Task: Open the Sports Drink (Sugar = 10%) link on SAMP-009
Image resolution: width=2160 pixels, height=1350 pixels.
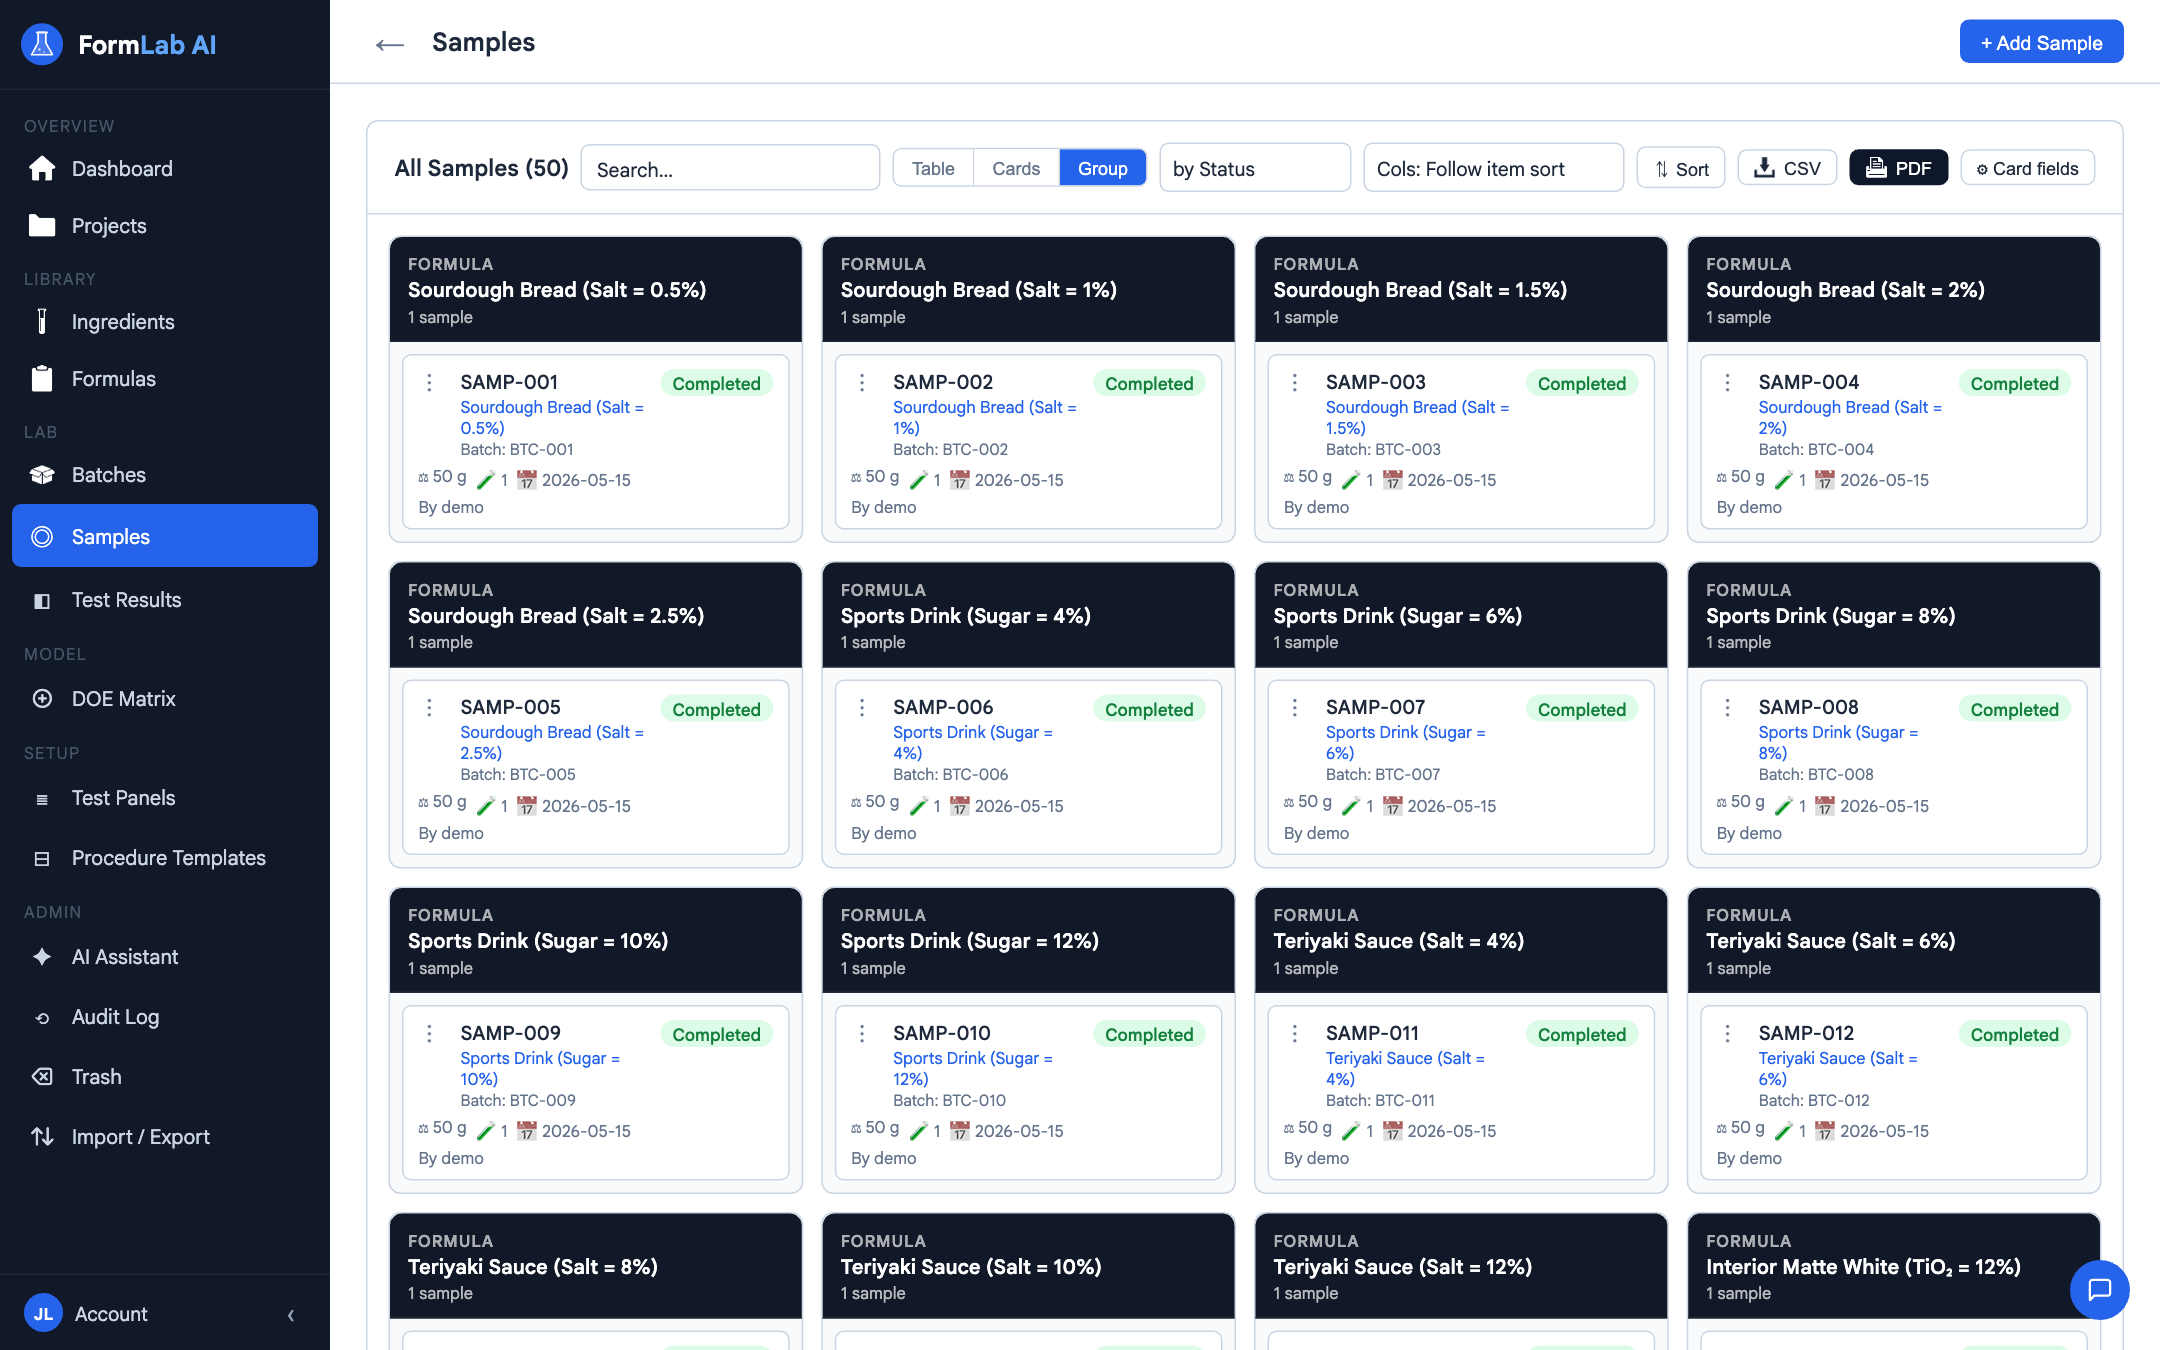Action: tap(540, 1068)
